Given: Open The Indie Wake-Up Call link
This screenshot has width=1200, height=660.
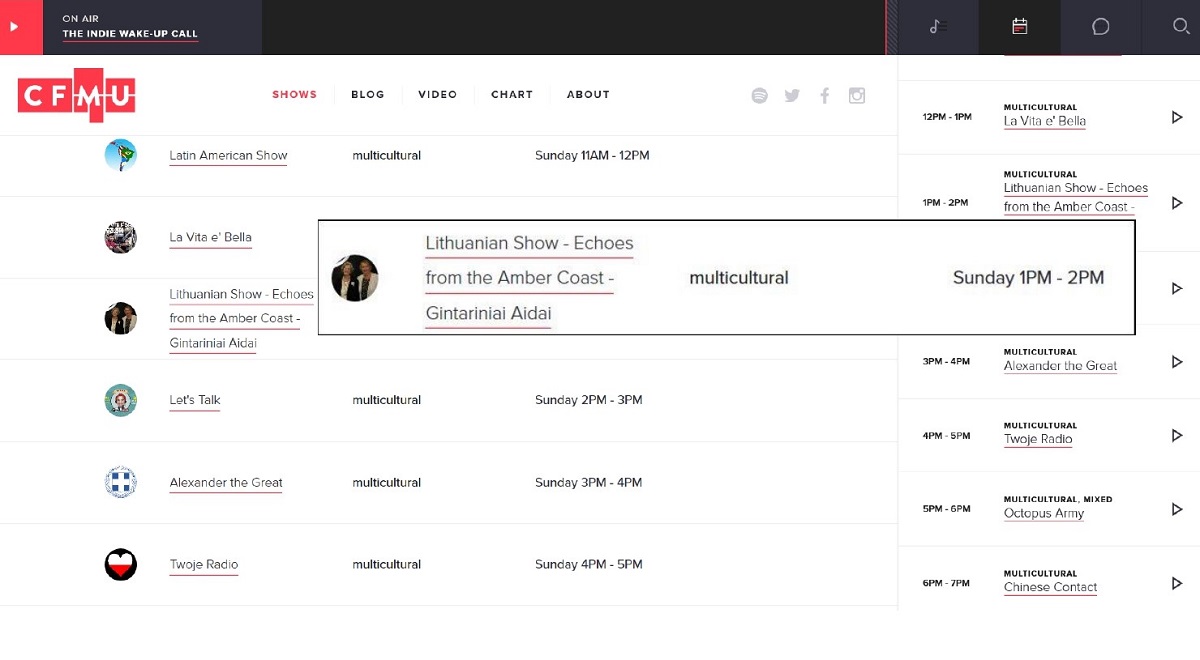Looking at the screenshot, I should point(130,34).
